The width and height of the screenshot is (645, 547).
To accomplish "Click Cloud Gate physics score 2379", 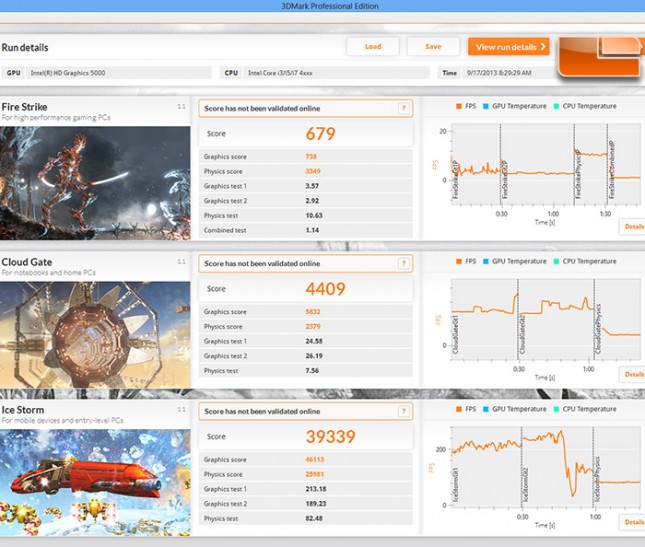I will tap(313, 326).
